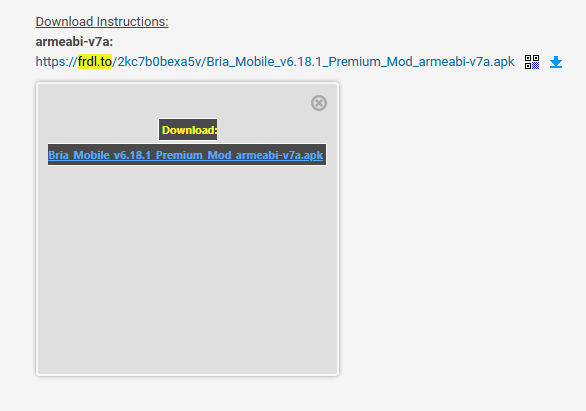Click the highlighted frdl.to domain text

95,62
